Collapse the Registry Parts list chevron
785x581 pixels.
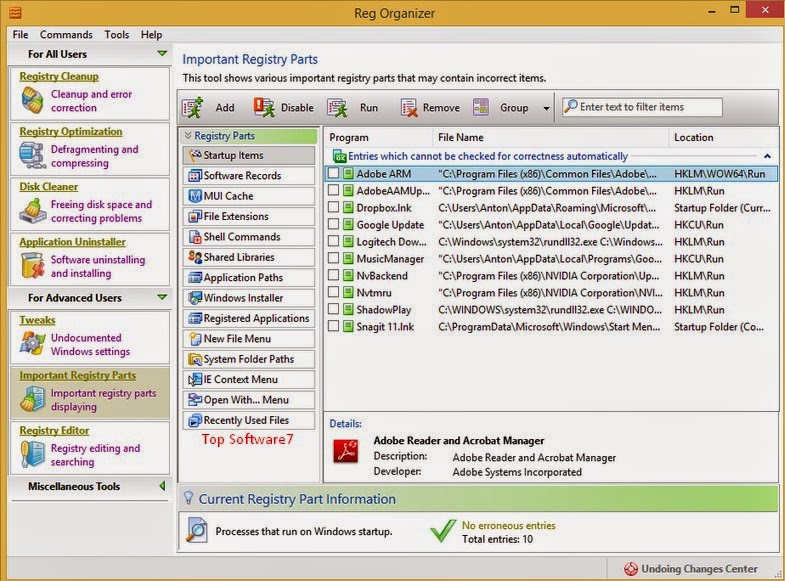(x=188, y=136)
